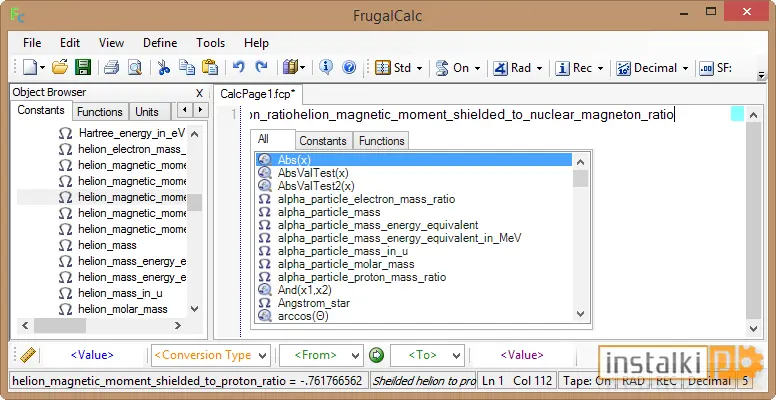The image size is (776, 400).
Task: Click the cyan marker in editor
Action: click(737, 114)
